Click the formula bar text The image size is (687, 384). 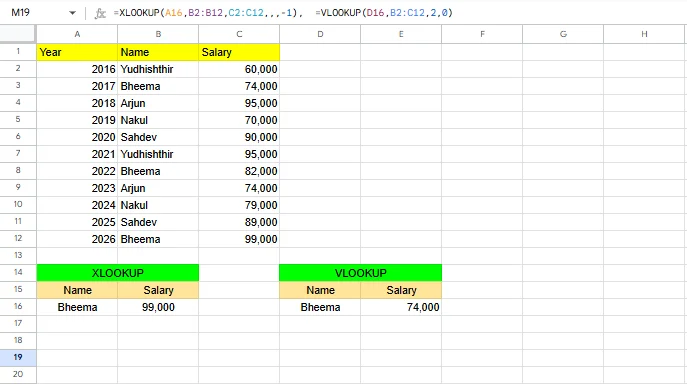(283, 13)
